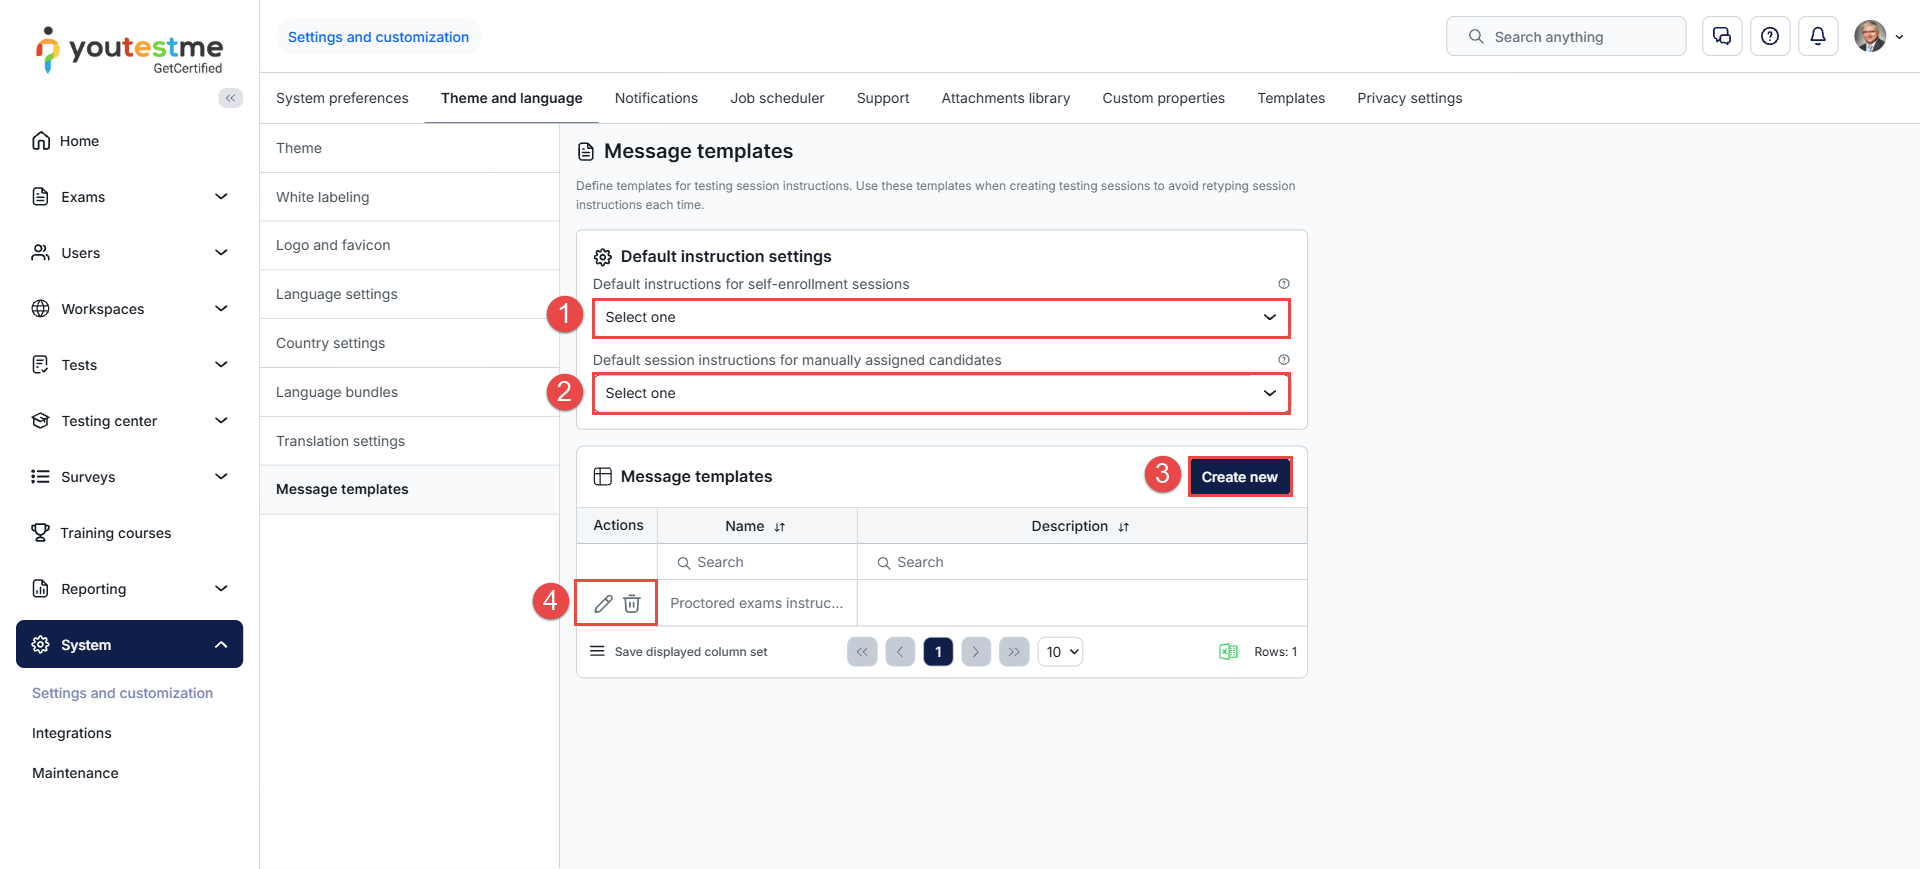Expand the Testing center sidebar menu
This screenshot has height=869, width=1920.
(130, 421)
